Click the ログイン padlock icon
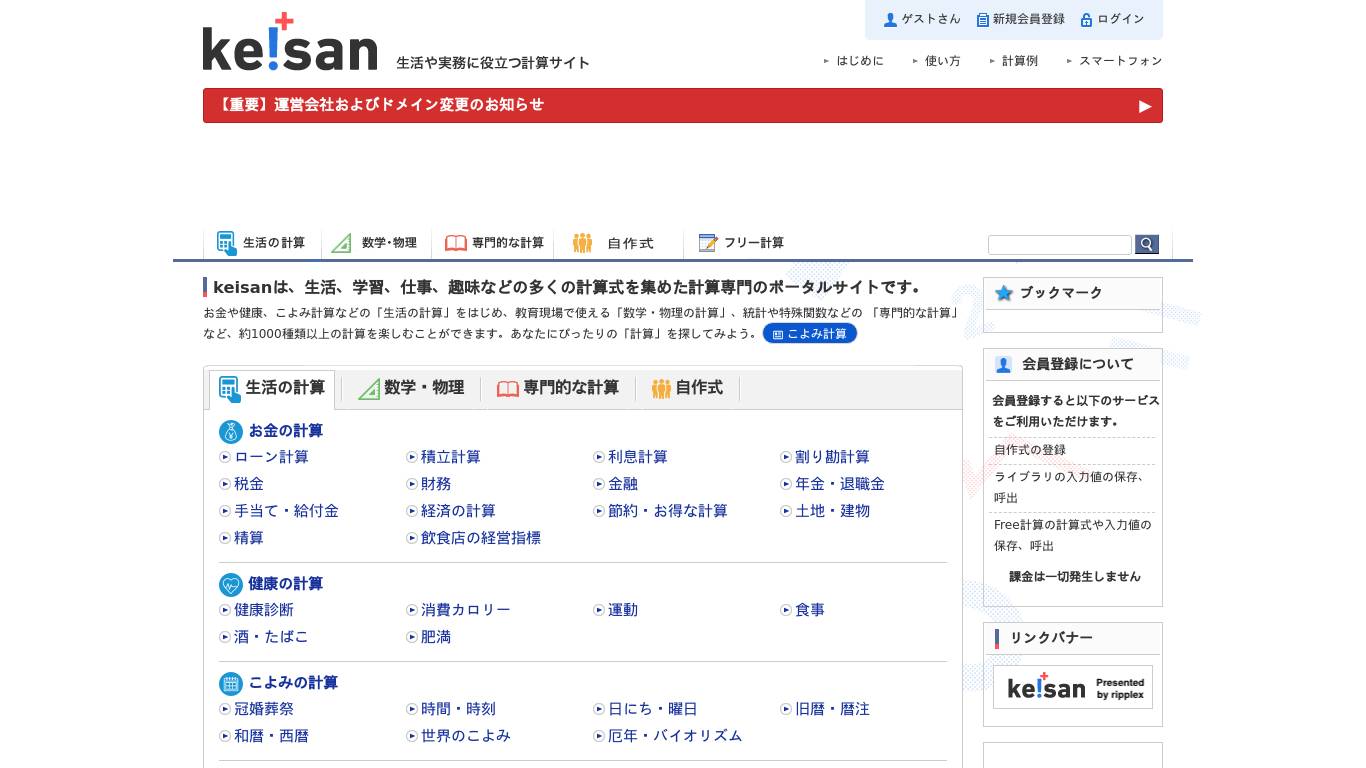Viewport: 1366px width, 768px height. click(1086, 19)
